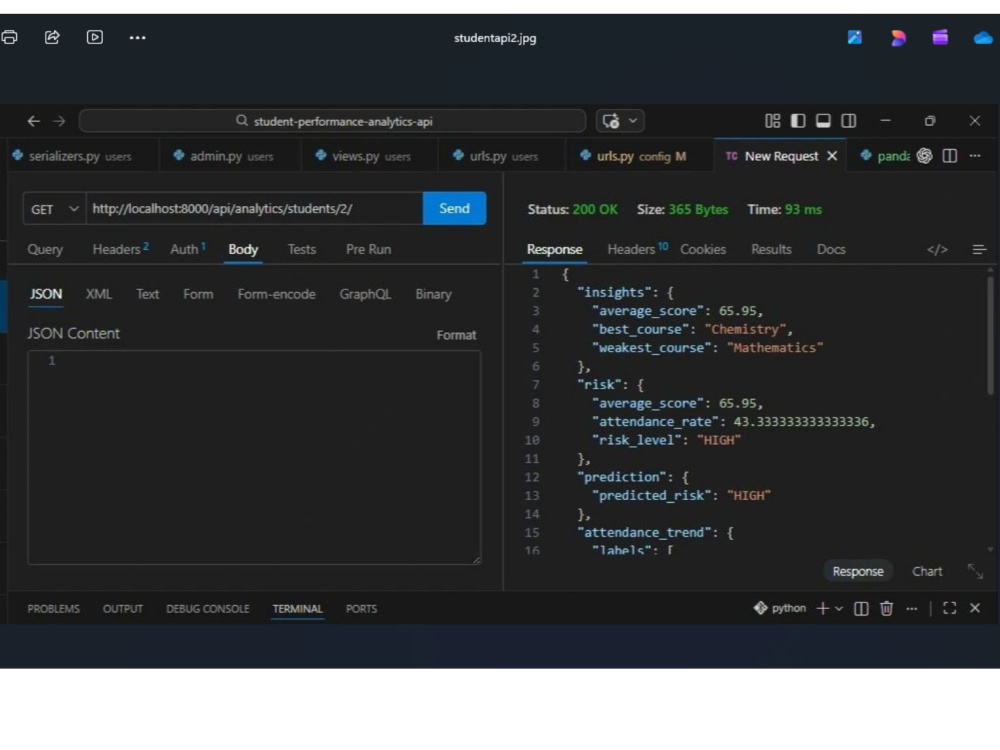
Task: Toggle the bottom panel visibility
Action: point(823,121)
